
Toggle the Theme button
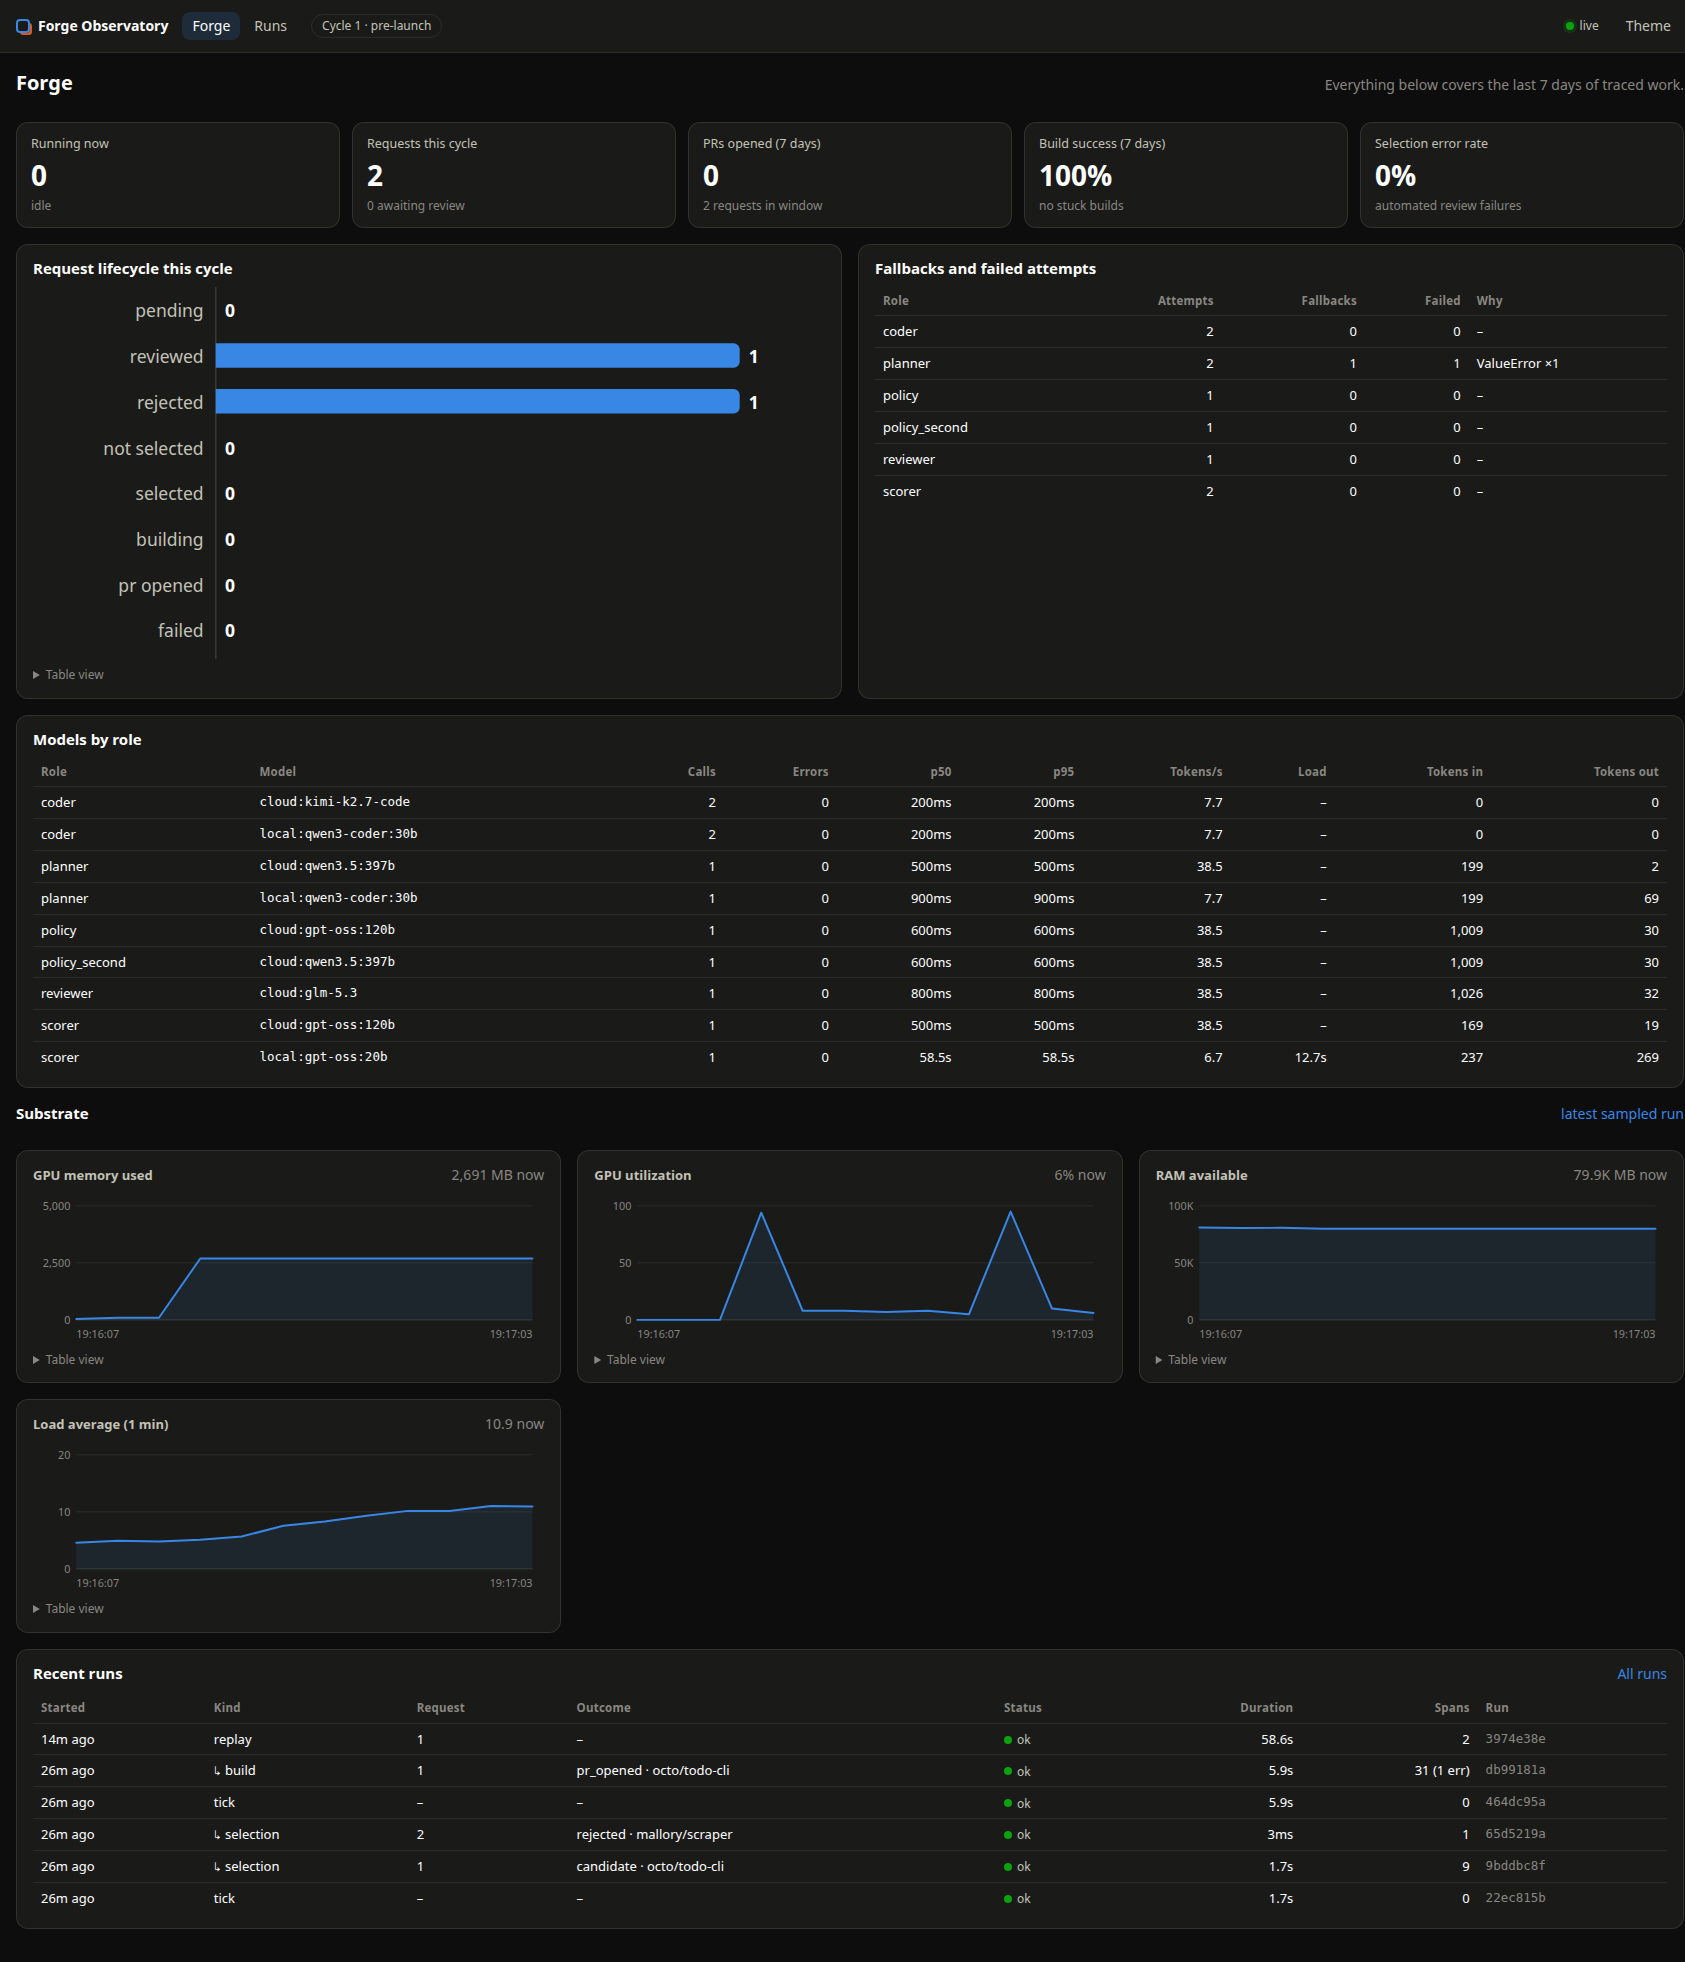coord(1647,26)
